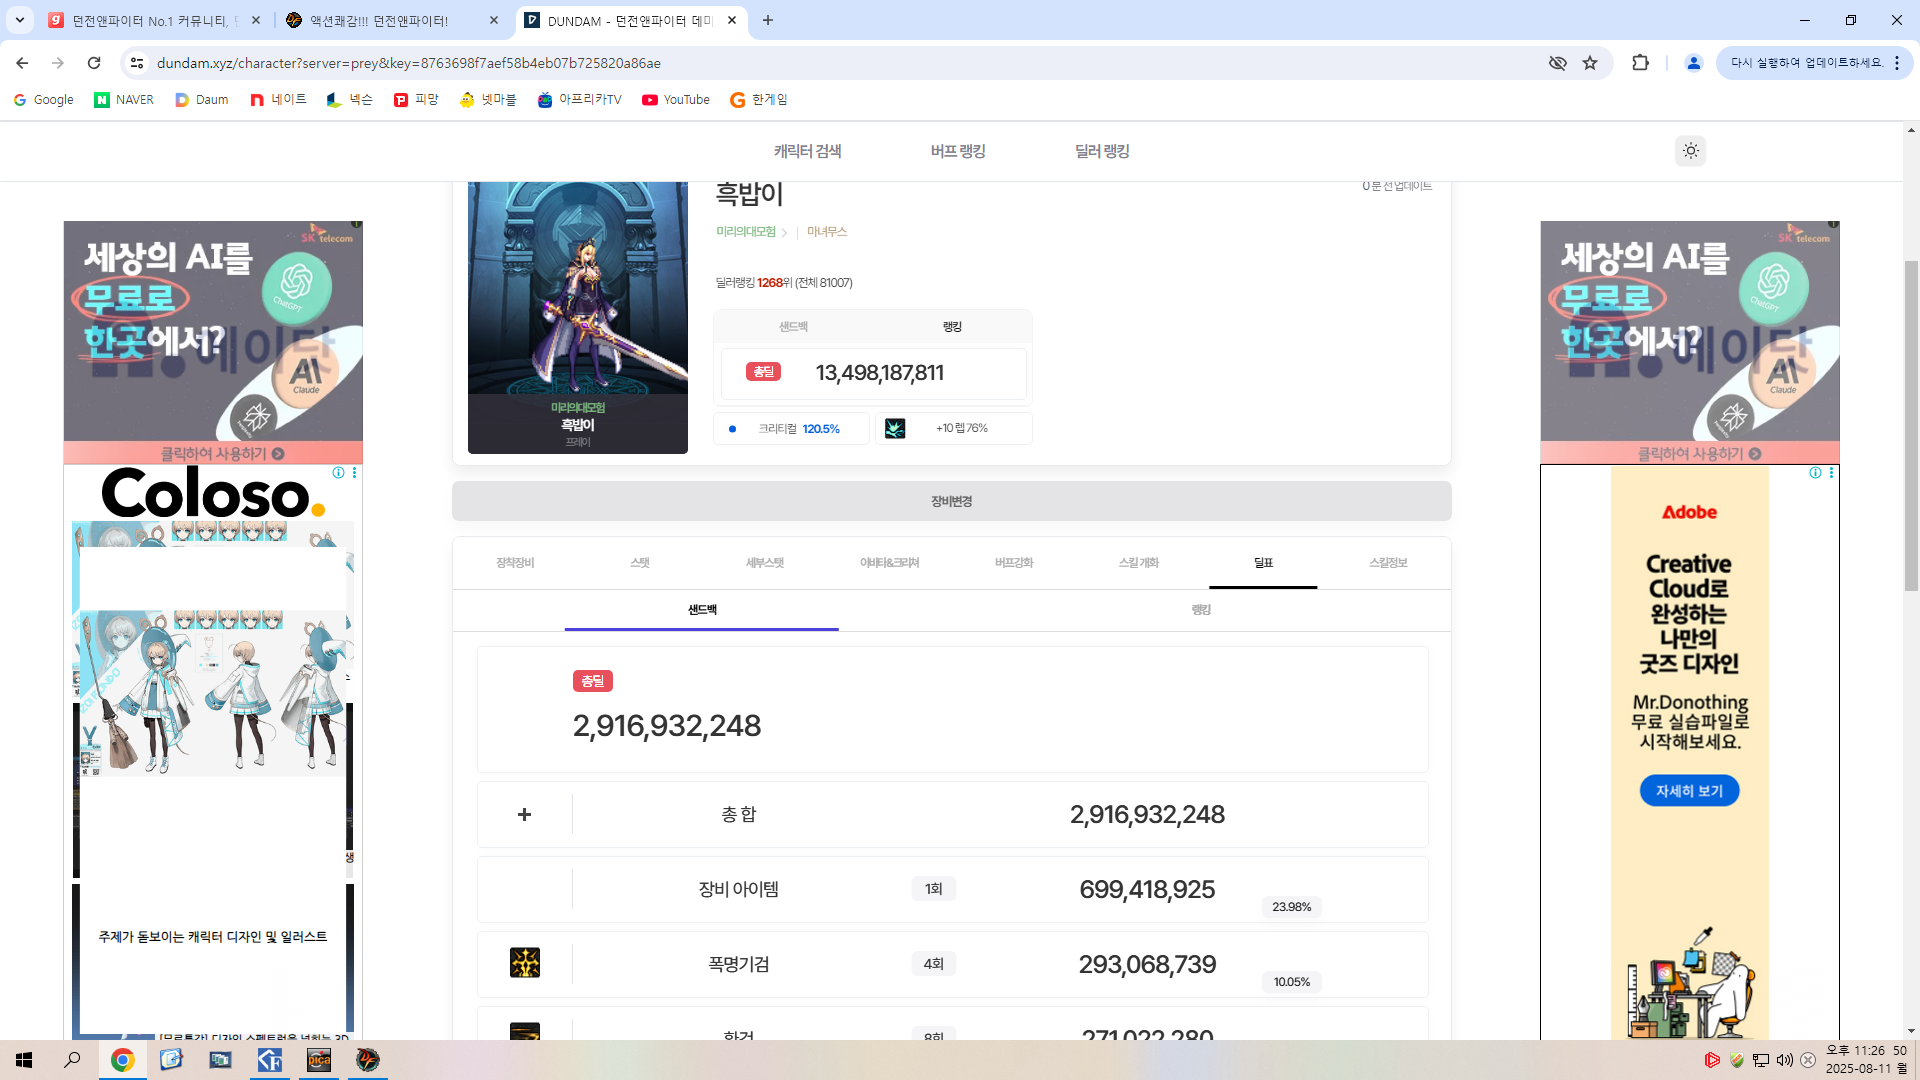Viewport: 1920px width, 1080px height.
Task: Click the tracking protection eye icon
Action: 1557,63
